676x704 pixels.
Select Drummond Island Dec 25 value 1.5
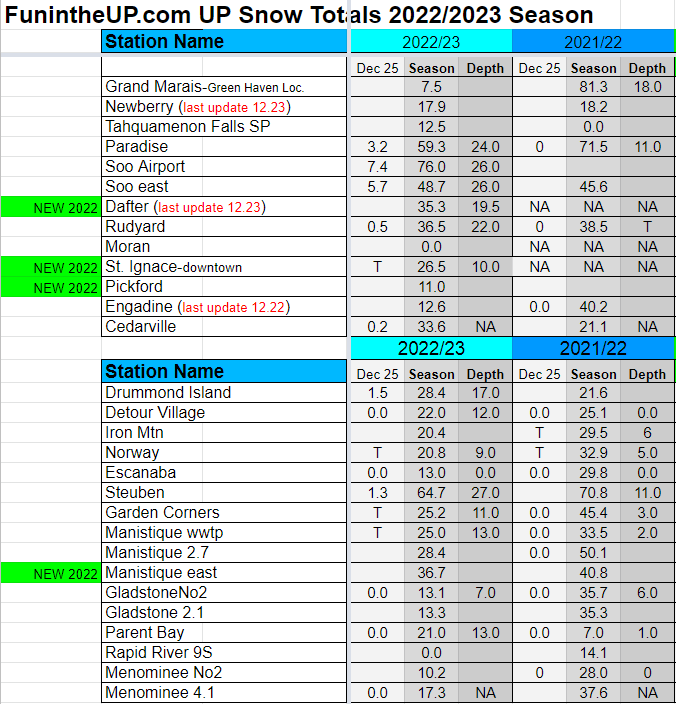pyautogui.click(x=378, y=392)
